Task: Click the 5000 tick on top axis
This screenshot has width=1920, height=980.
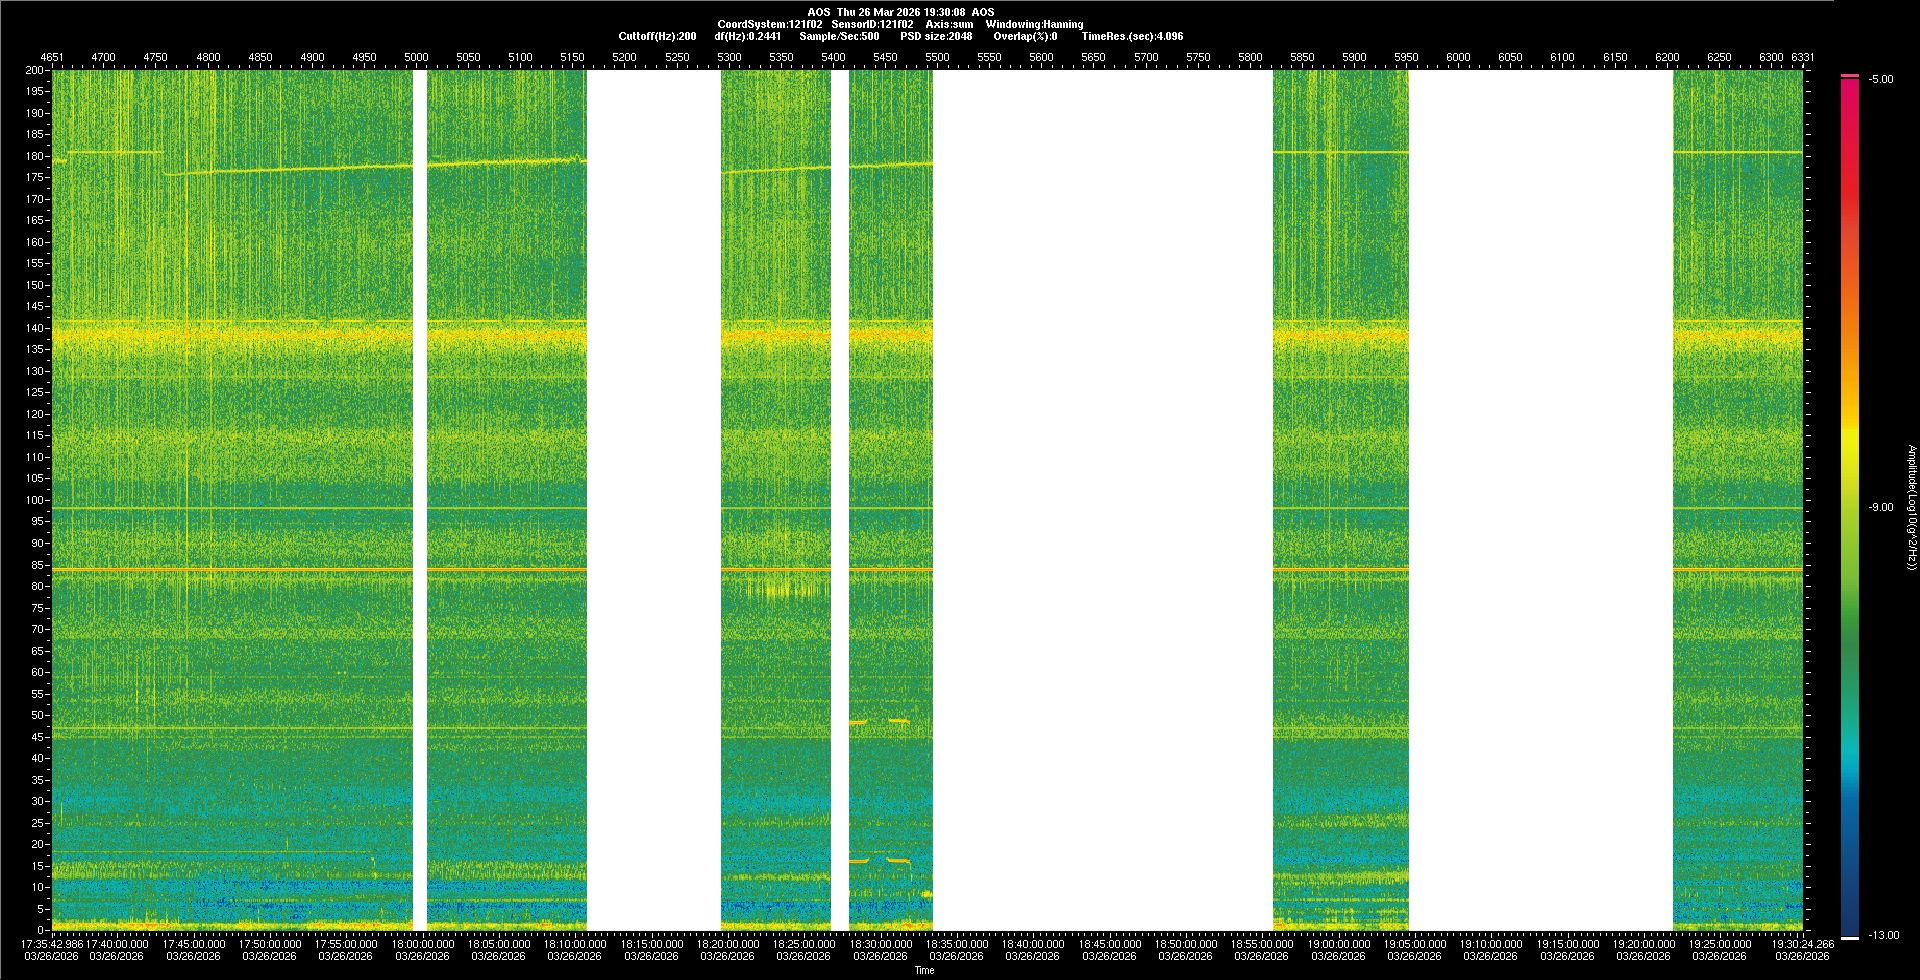Action: (416, 57)
